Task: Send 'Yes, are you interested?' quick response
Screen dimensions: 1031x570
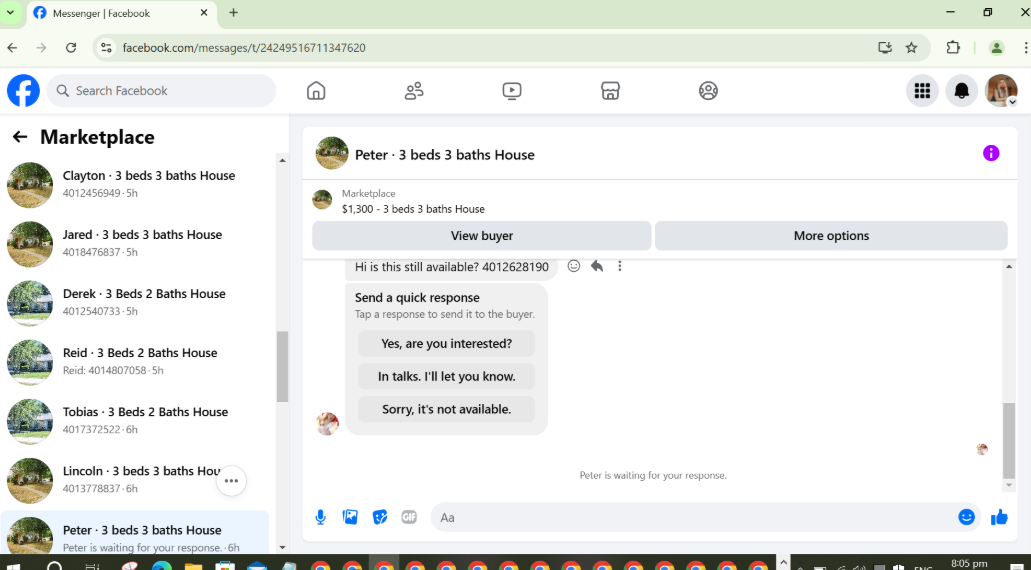Action: coord(446,343)
